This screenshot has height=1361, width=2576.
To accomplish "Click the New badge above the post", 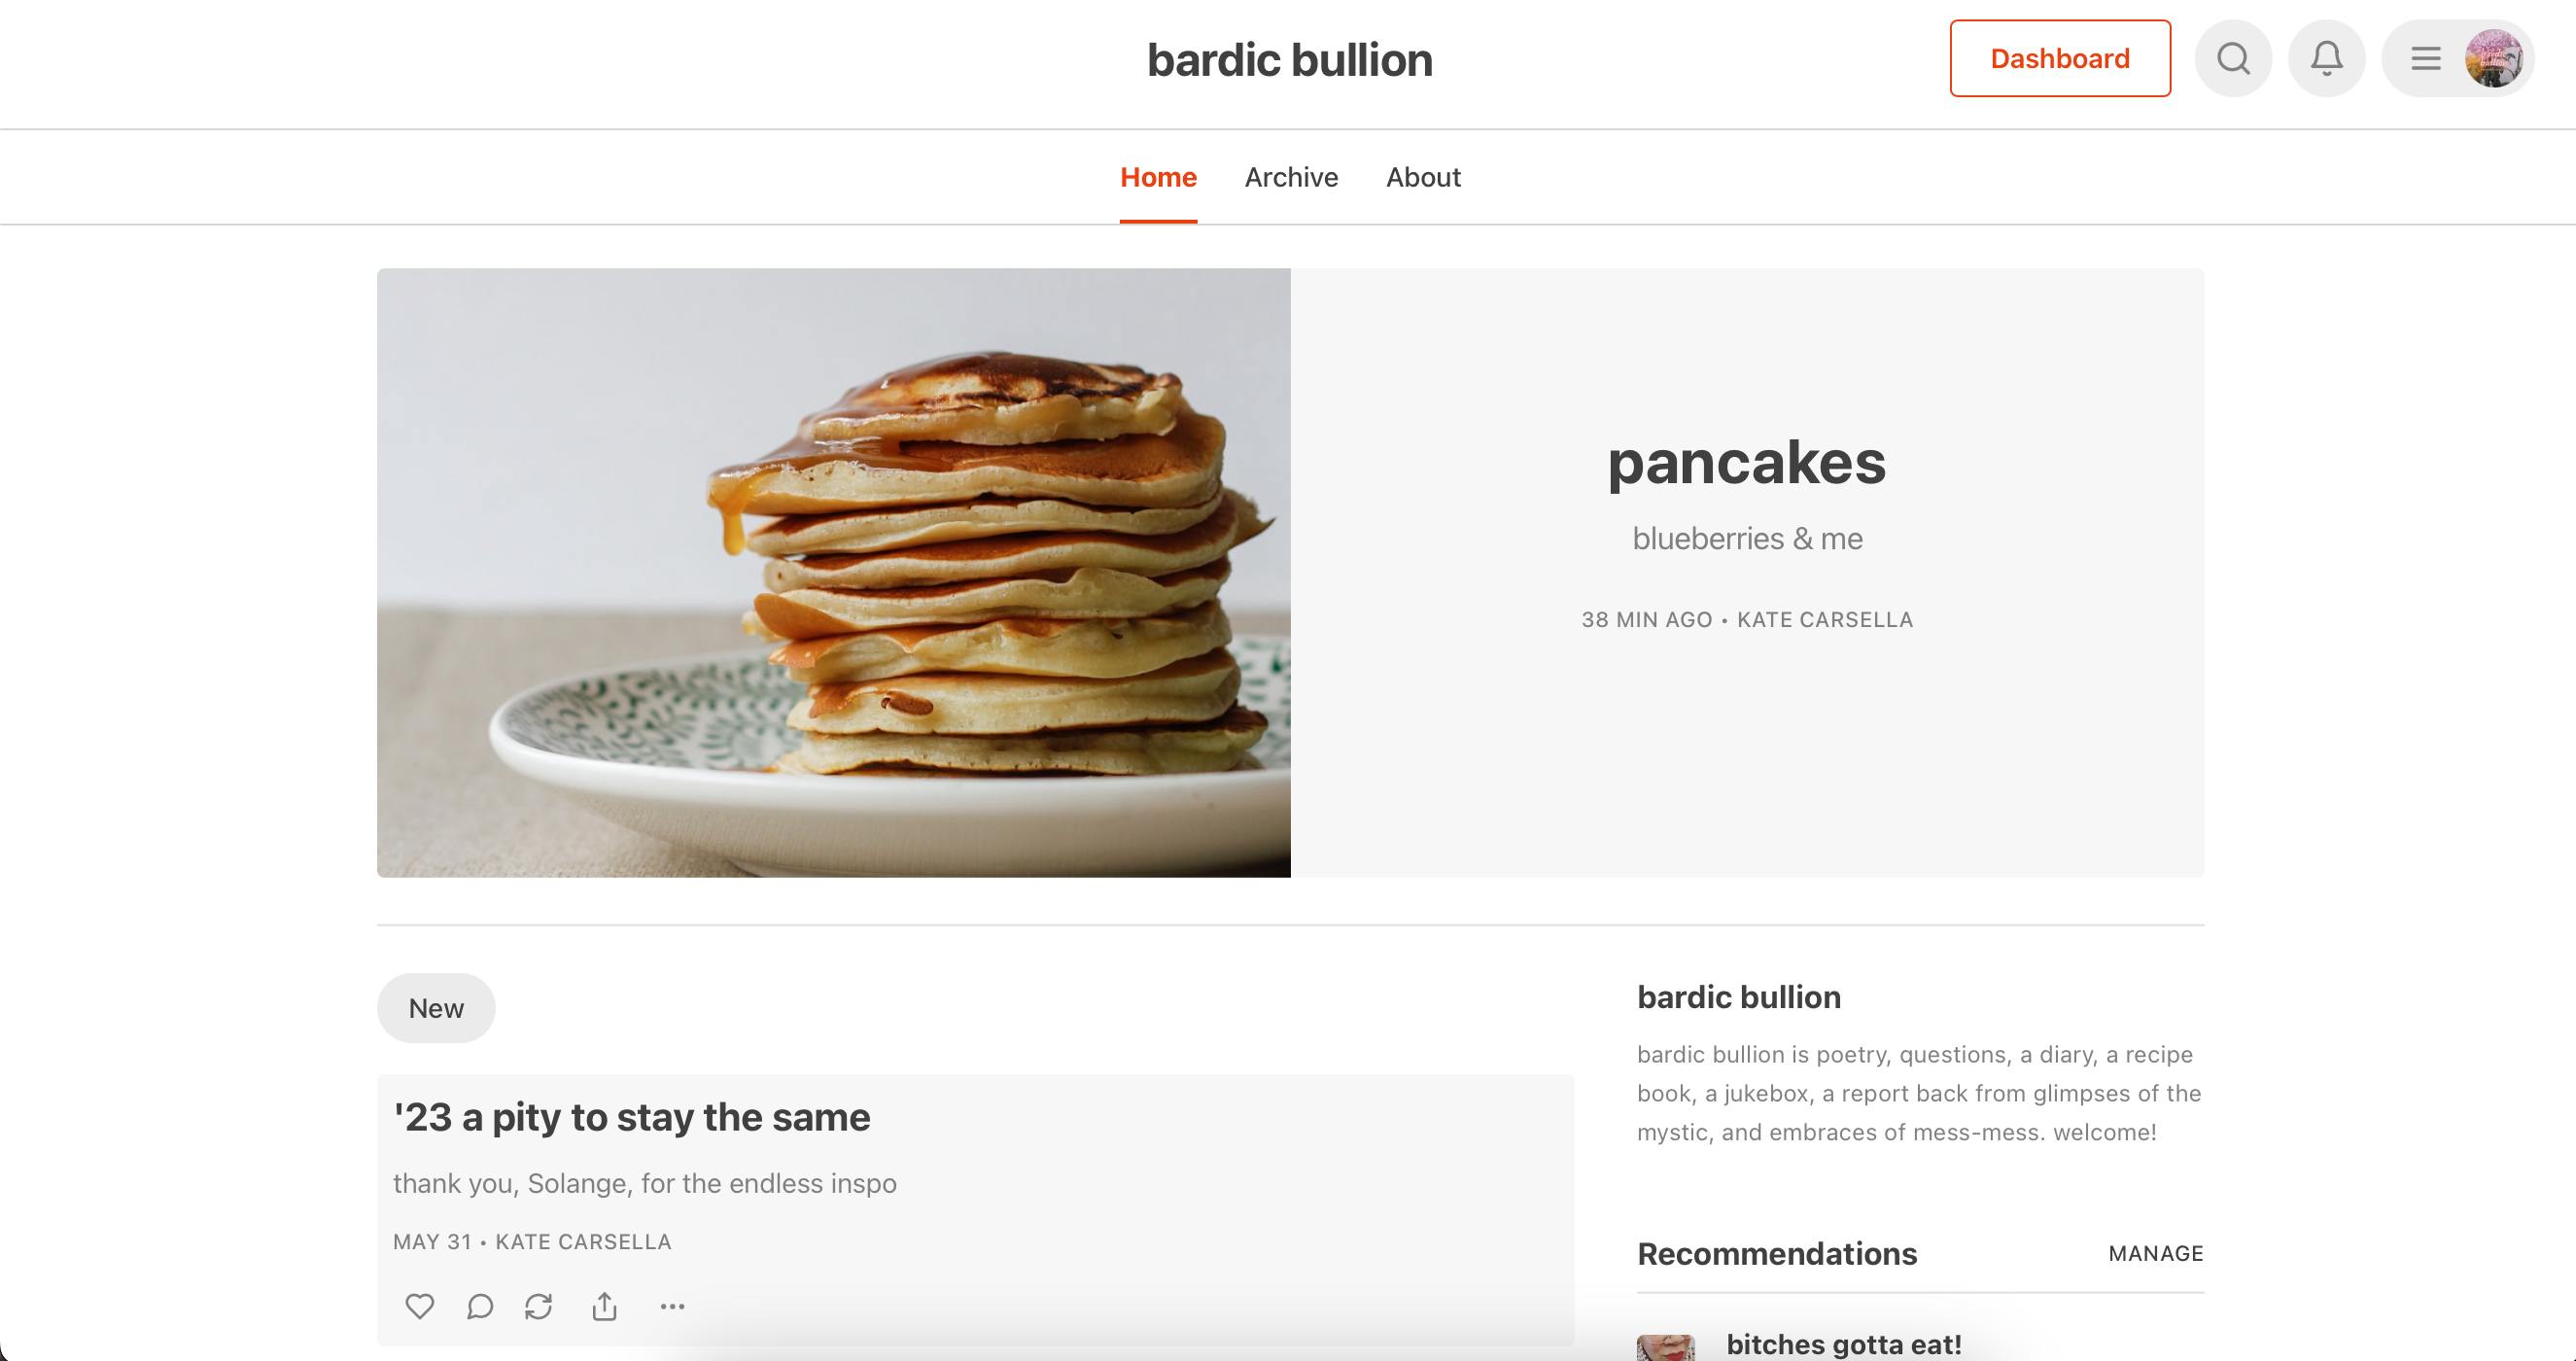I will point(435,1007).
